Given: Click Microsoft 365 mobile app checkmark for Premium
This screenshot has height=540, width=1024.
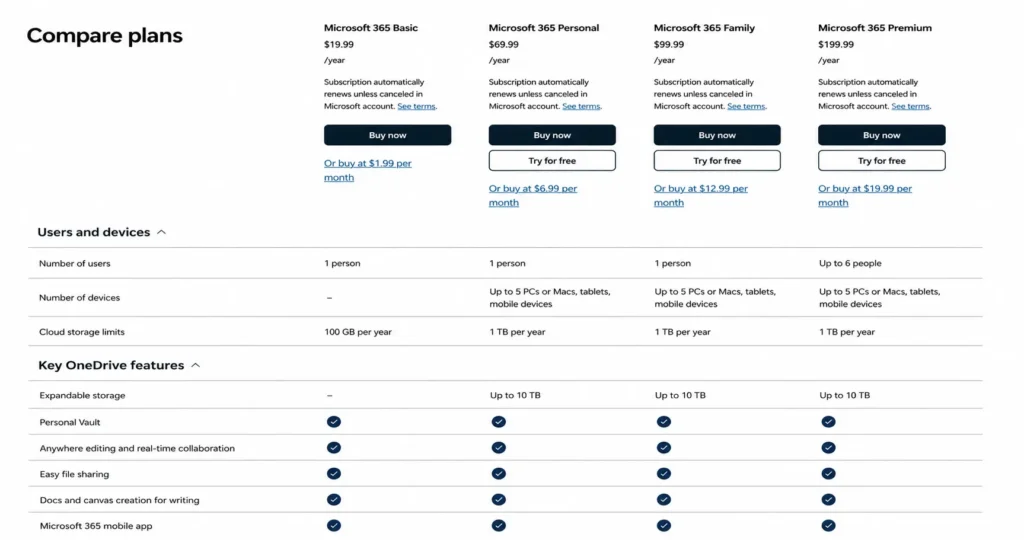Looking at the screenshot, I should pyautogui.click(x=828, y=526).
